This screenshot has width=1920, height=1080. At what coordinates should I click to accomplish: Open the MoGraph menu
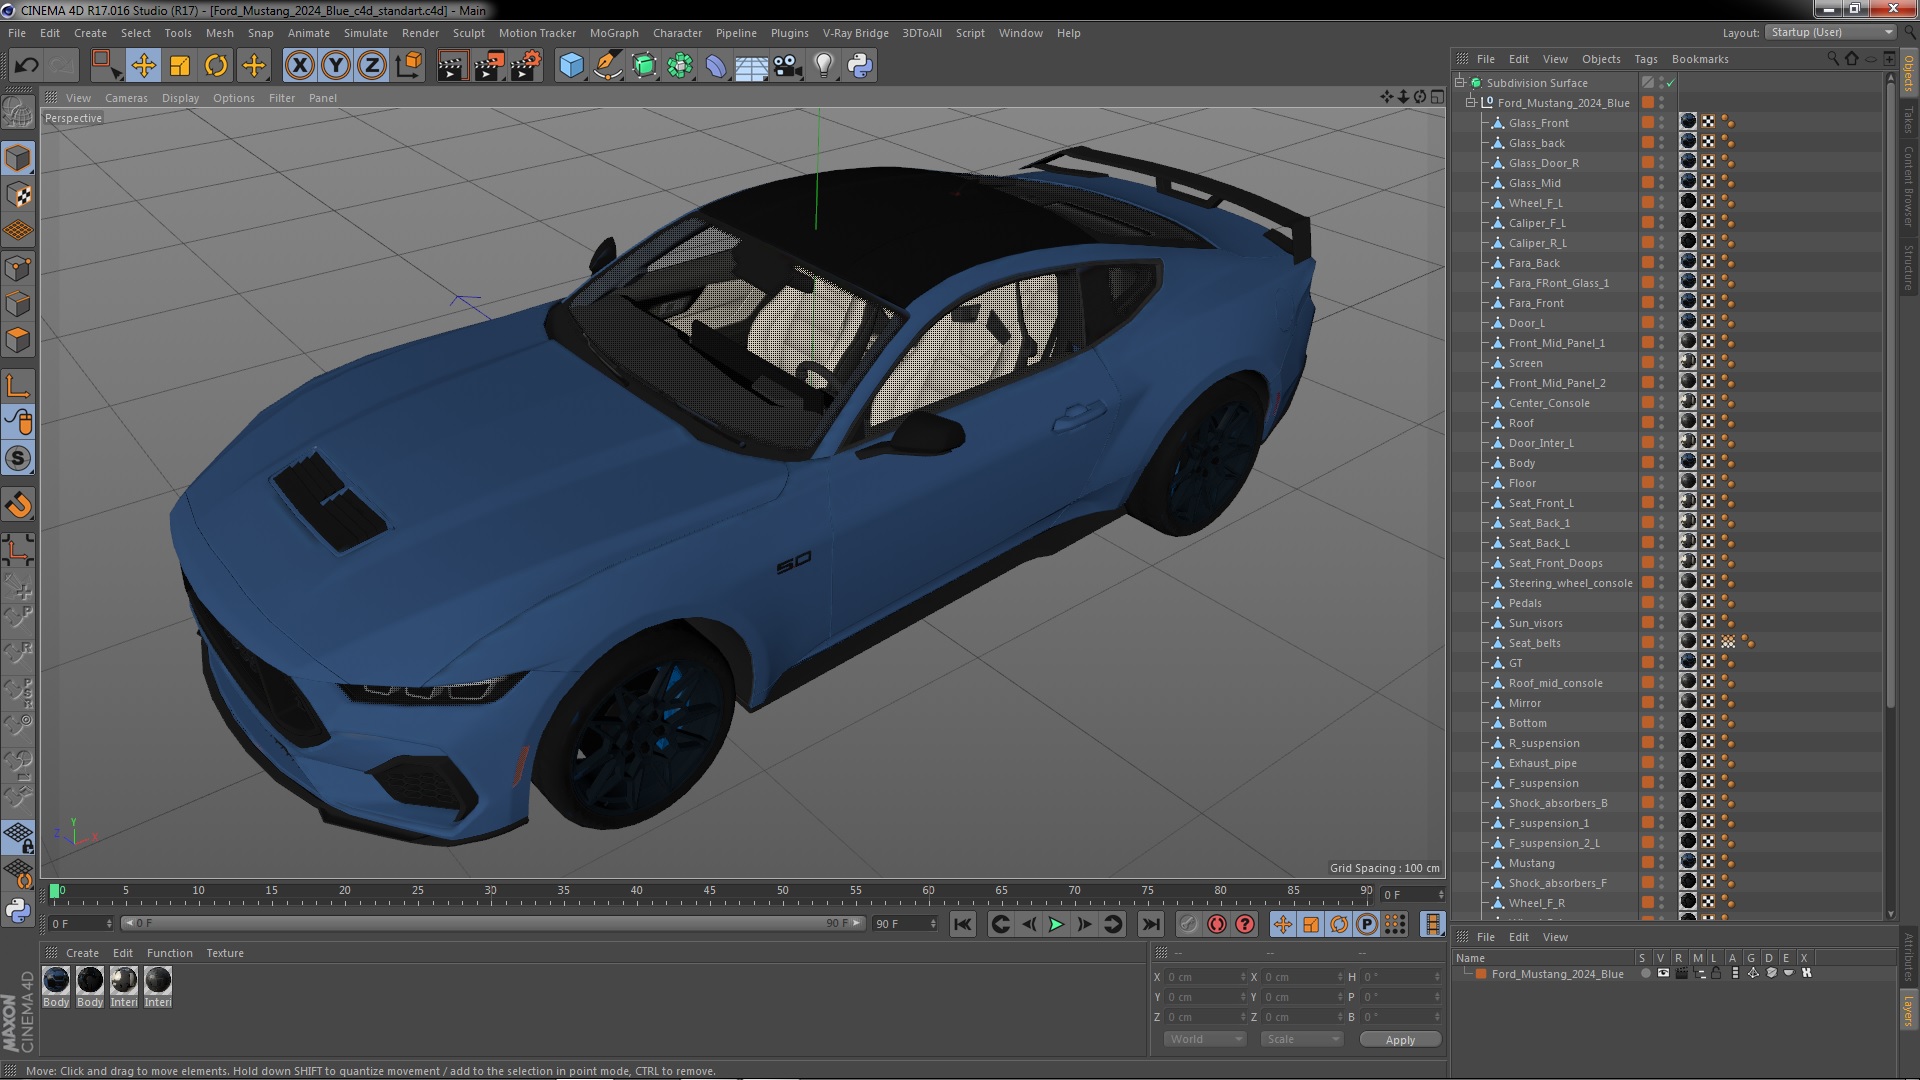[613, 33]
